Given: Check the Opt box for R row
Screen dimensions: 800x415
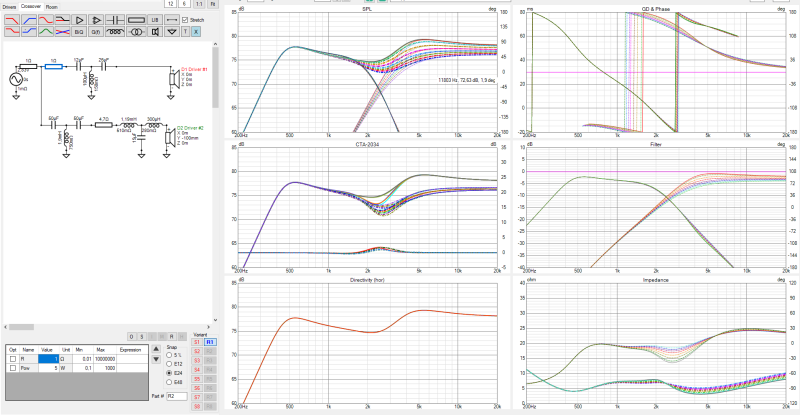Looking at the screenshot, I should (x=13, y=359).
